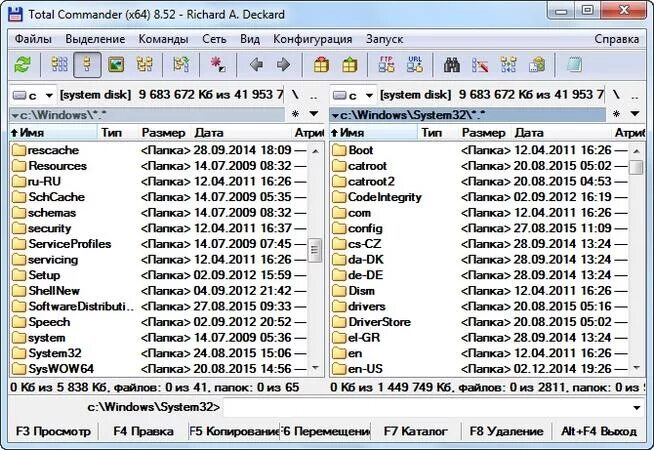Open right panel drive C dropdown
The height and width of the screenshot is (450, 654).
pos(352,96)
